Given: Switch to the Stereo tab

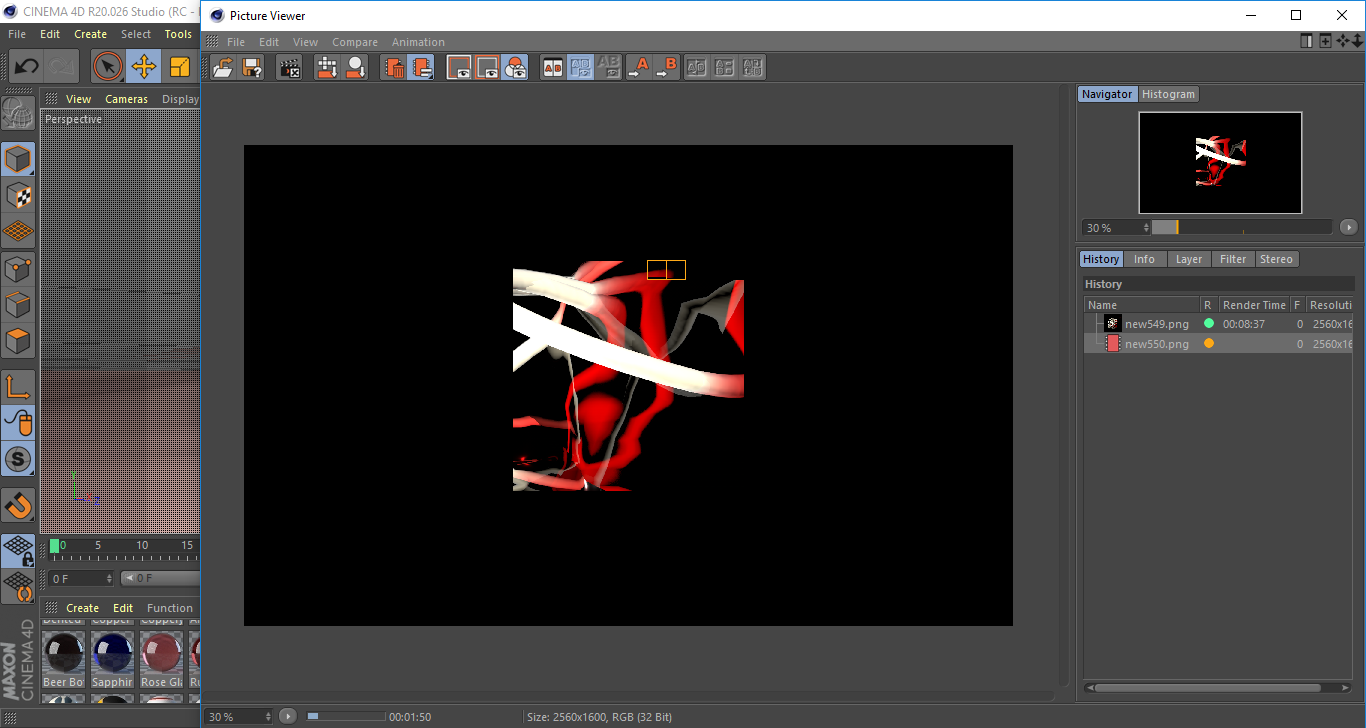Looking at the screenshot, I should (x=1276, y=259).
